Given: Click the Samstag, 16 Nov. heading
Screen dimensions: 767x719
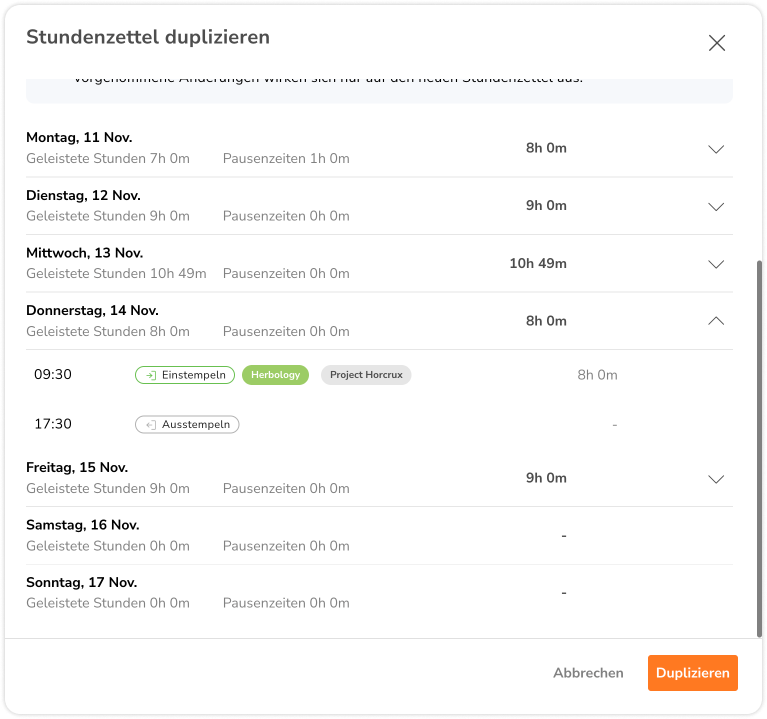Looking at the screenshot, I should [83, 525].
